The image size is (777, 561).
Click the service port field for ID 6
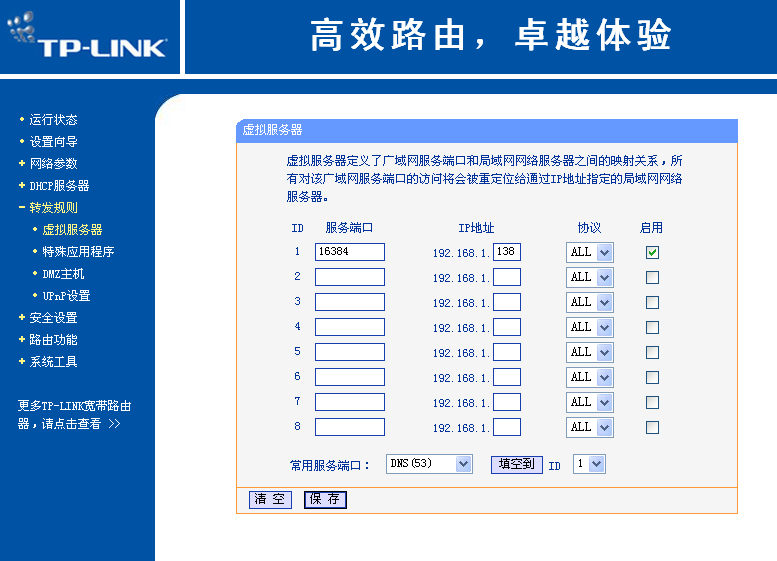coord(350,377)
